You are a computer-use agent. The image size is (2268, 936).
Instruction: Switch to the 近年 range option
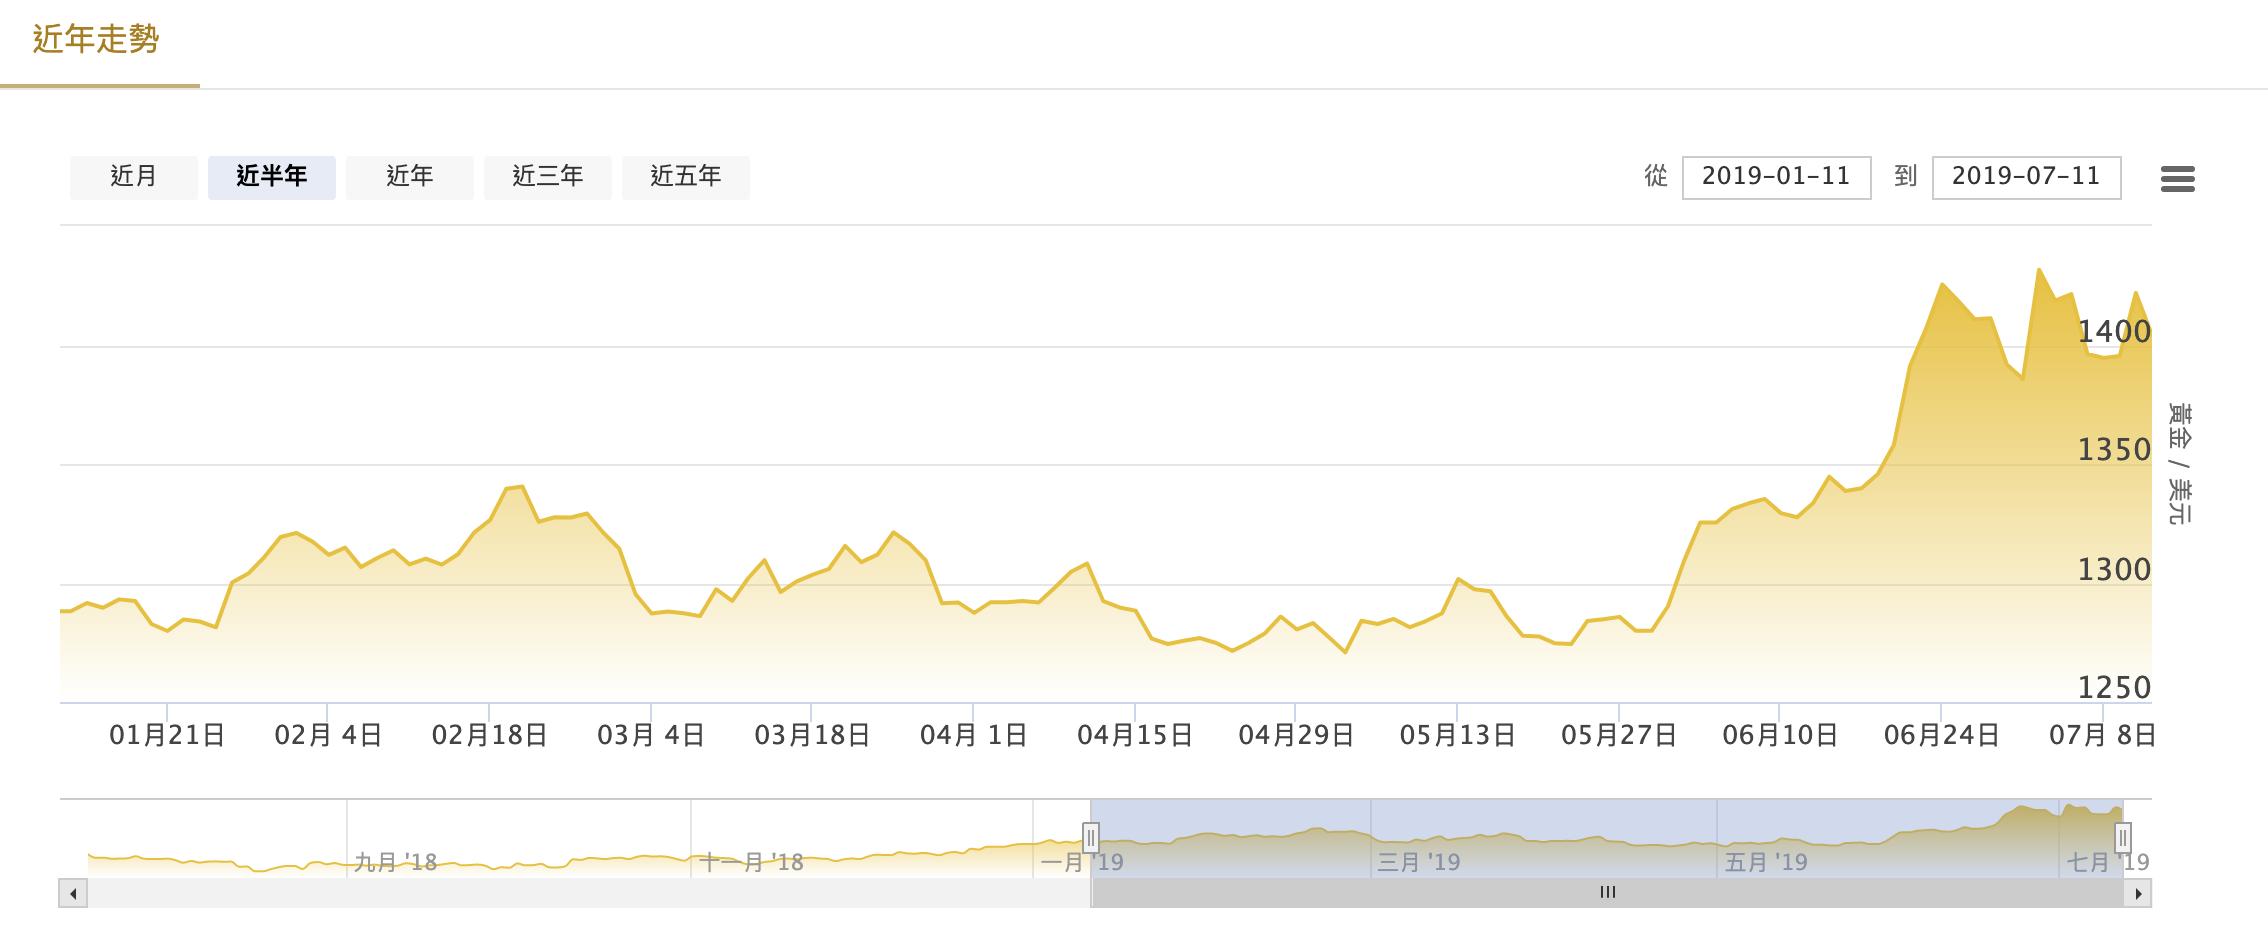[x=410, y=176]
